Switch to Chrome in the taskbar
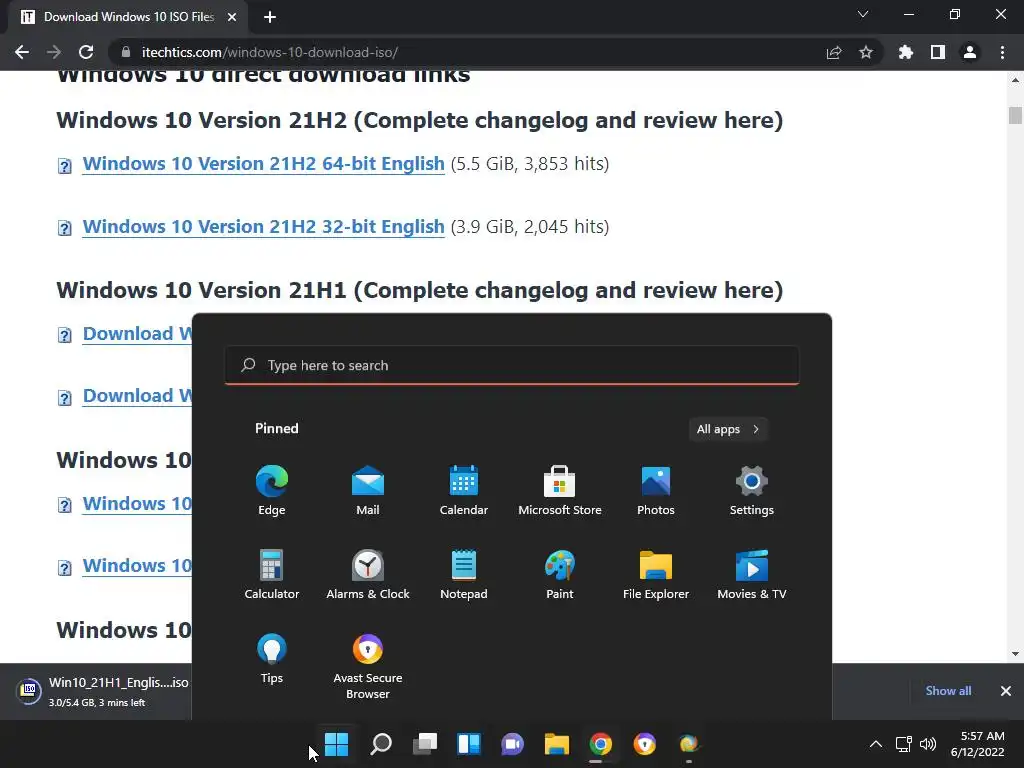The height and width of the screenshot is (768, 1024). [600, 744]
